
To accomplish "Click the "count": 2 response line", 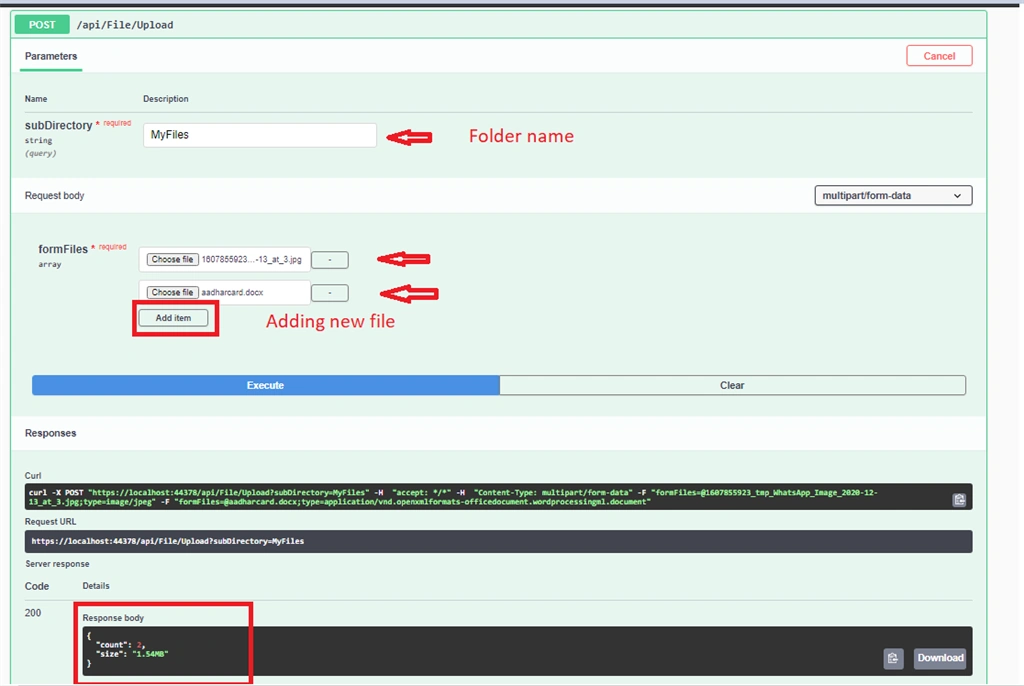I will tap(120, 645).
